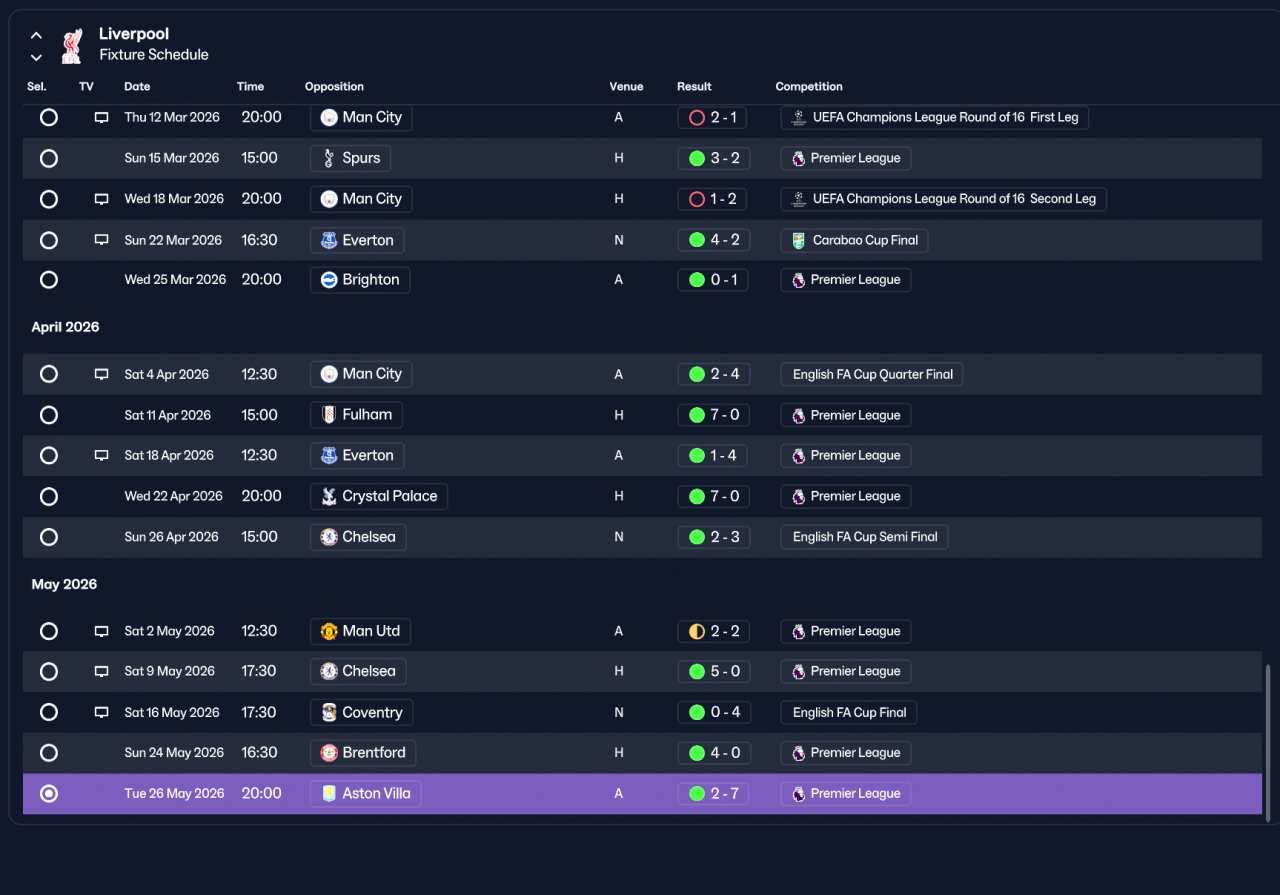Click the Spurs club badge
This screenshot has height=895, width=1280.
(x=329, y=158)
